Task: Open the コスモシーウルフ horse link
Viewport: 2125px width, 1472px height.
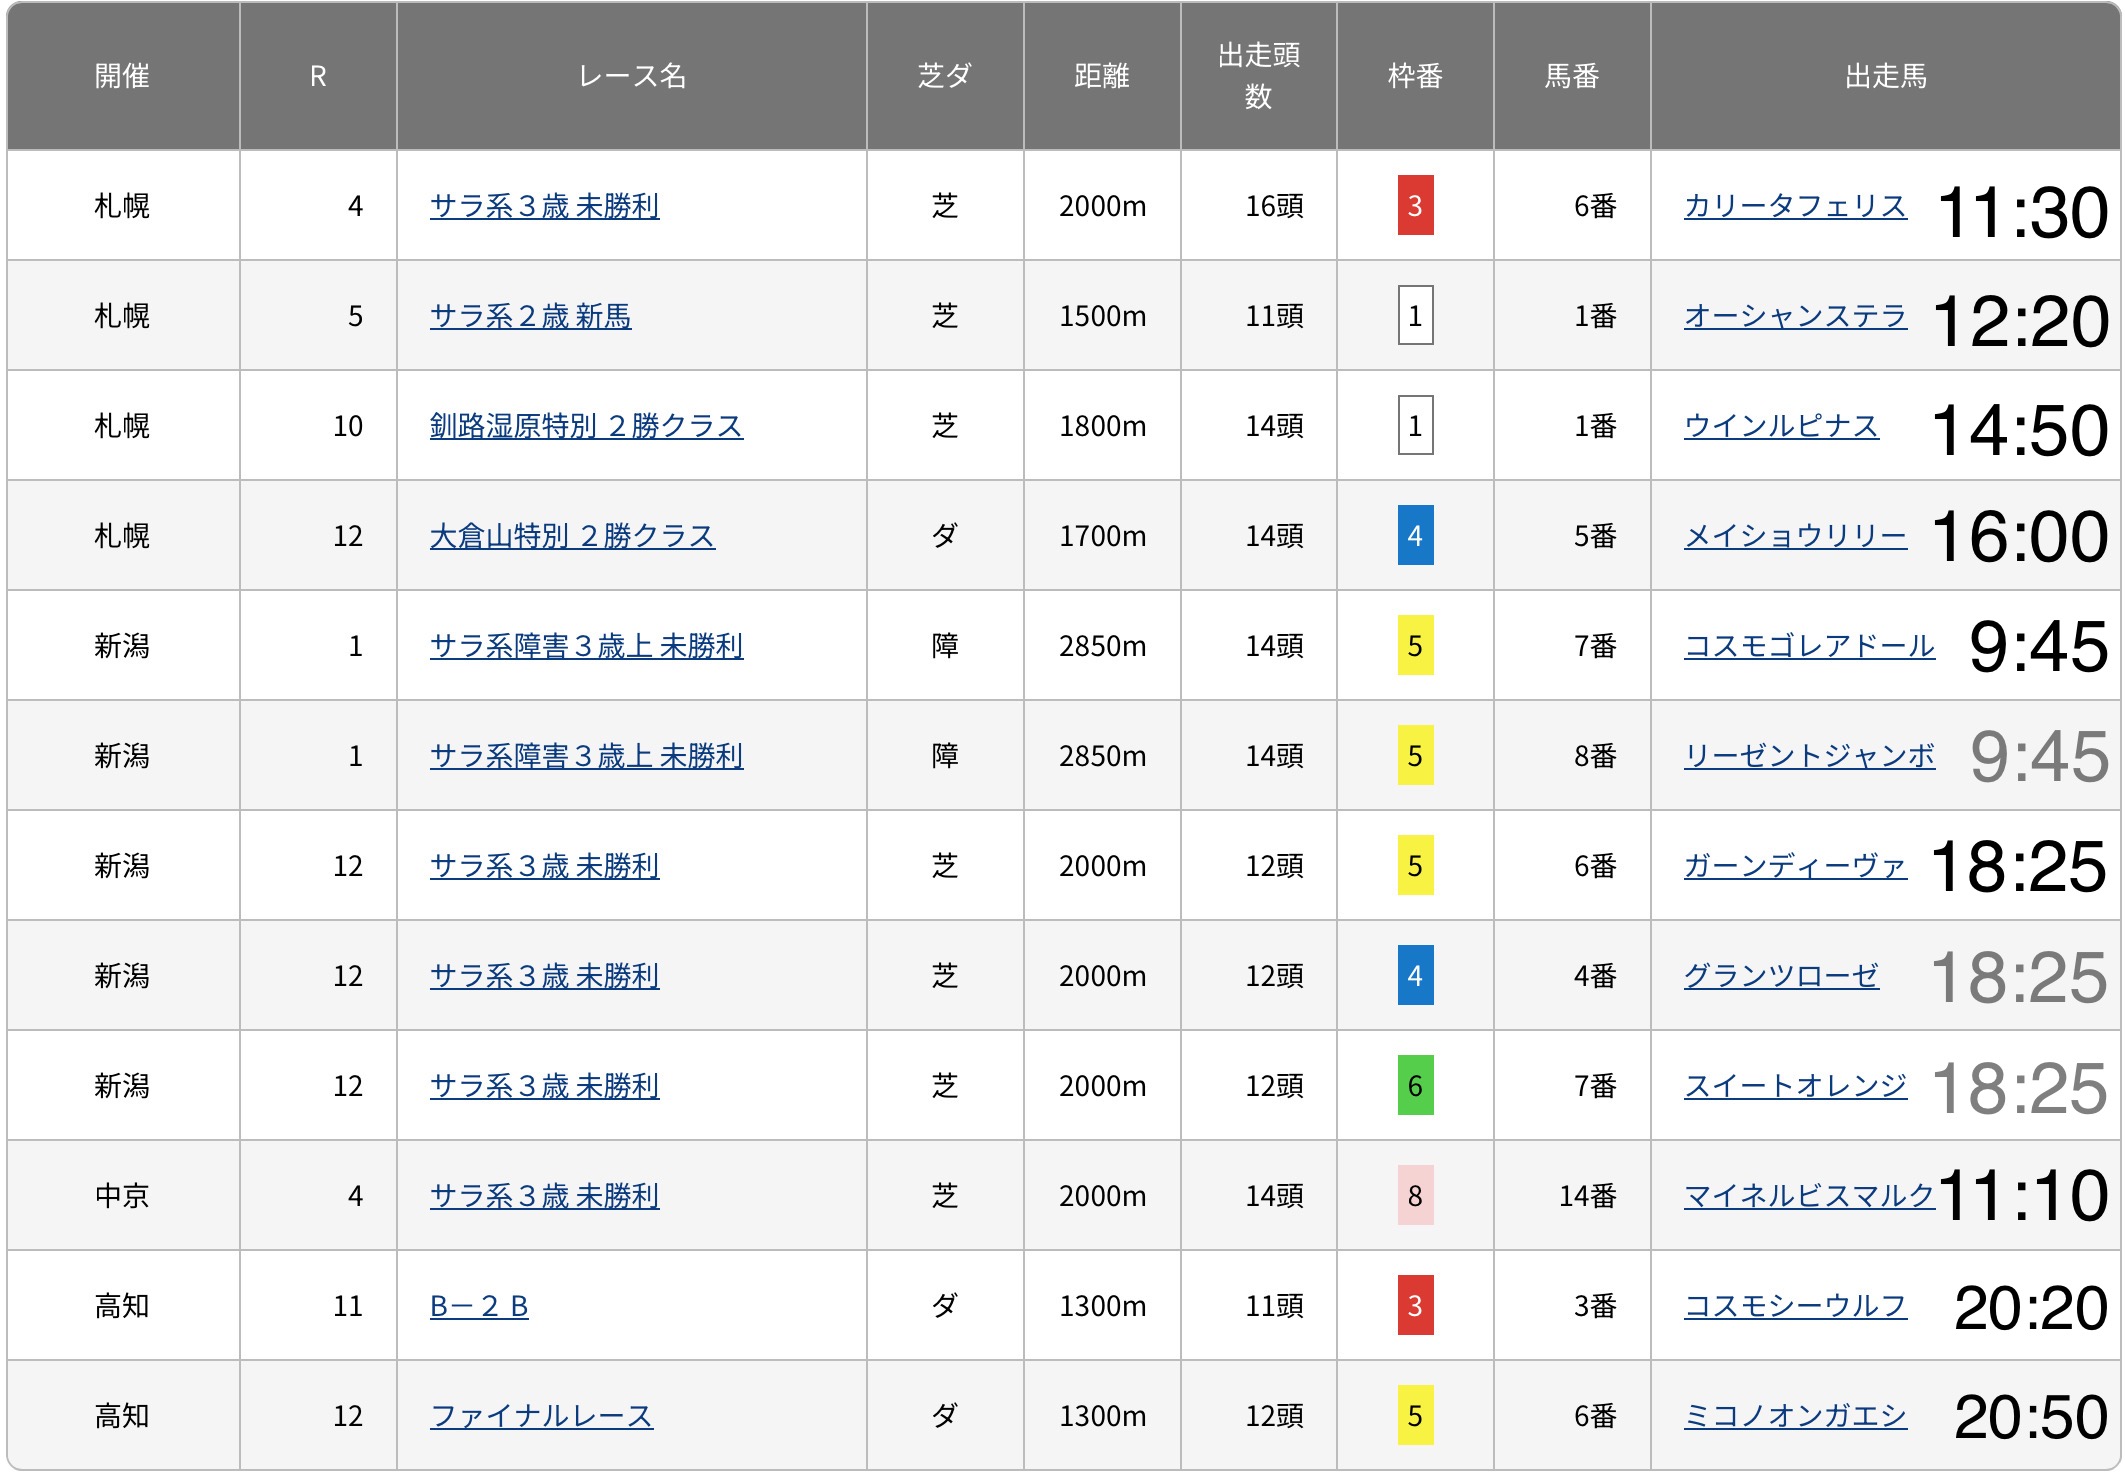Action: 1794,1306
